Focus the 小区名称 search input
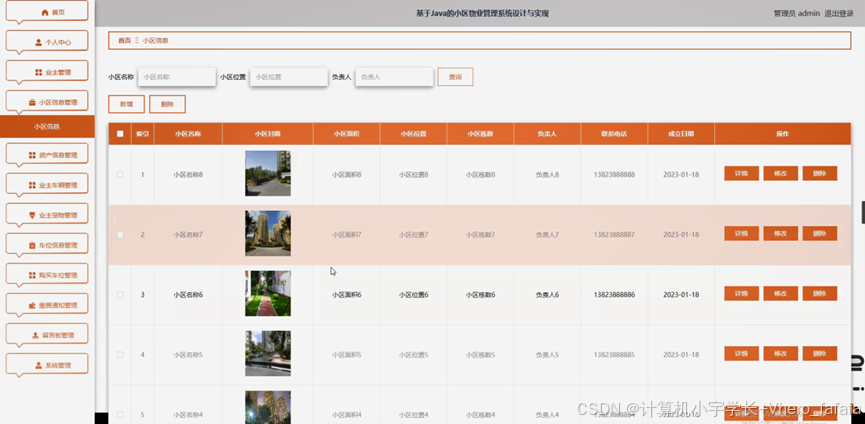Viewport: 865px width, 424px height. point(177,77)
